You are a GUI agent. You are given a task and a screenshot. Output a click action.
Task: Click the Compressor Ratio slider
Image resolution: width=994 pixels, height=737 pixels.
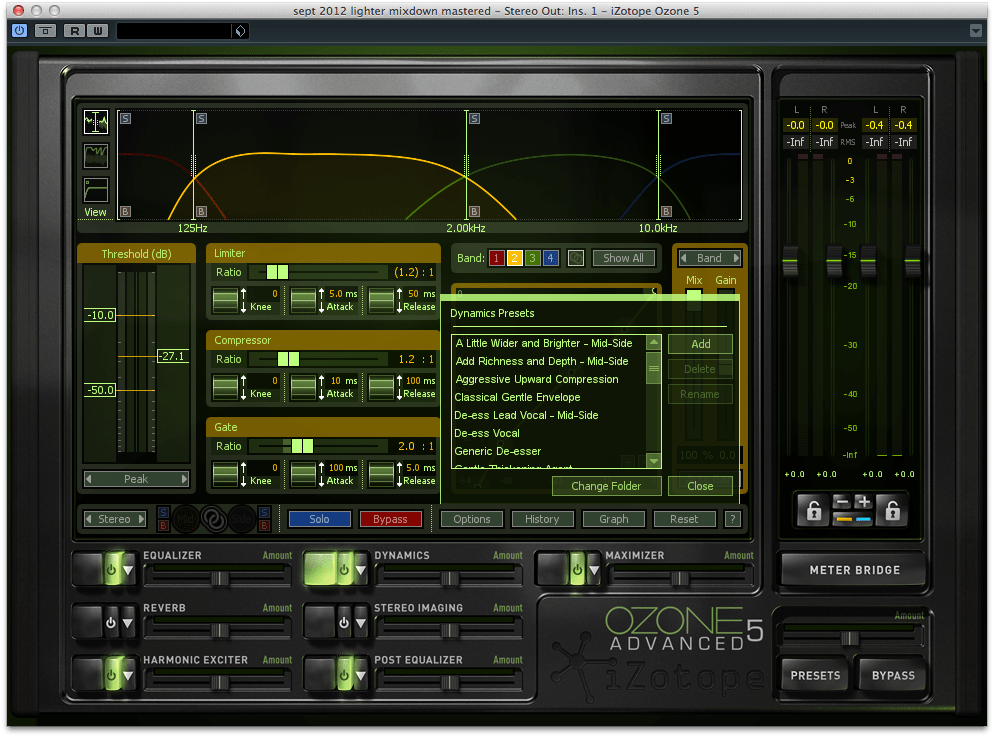[x=318, y=359]
